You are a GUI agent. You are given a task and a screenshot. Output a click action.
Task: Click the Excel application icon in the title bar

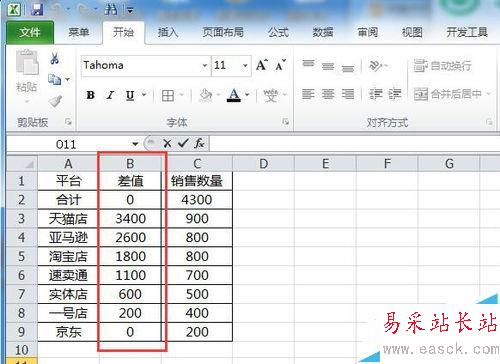click(x=14, y=9)
